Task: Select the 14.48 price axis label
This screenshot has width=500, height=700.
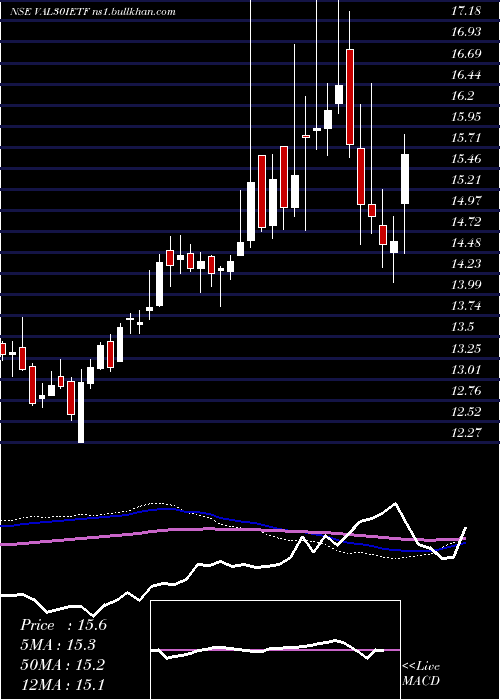Action: (466, 243)
